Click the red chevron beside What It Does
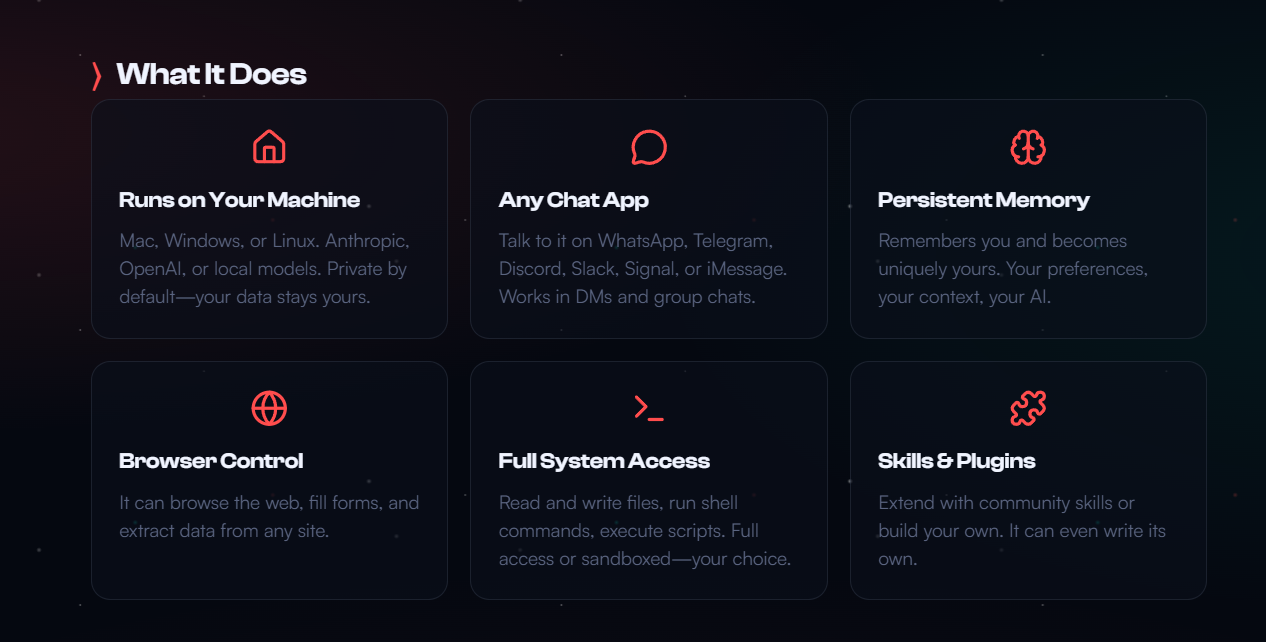1266x642 pixels. (97, 75)
